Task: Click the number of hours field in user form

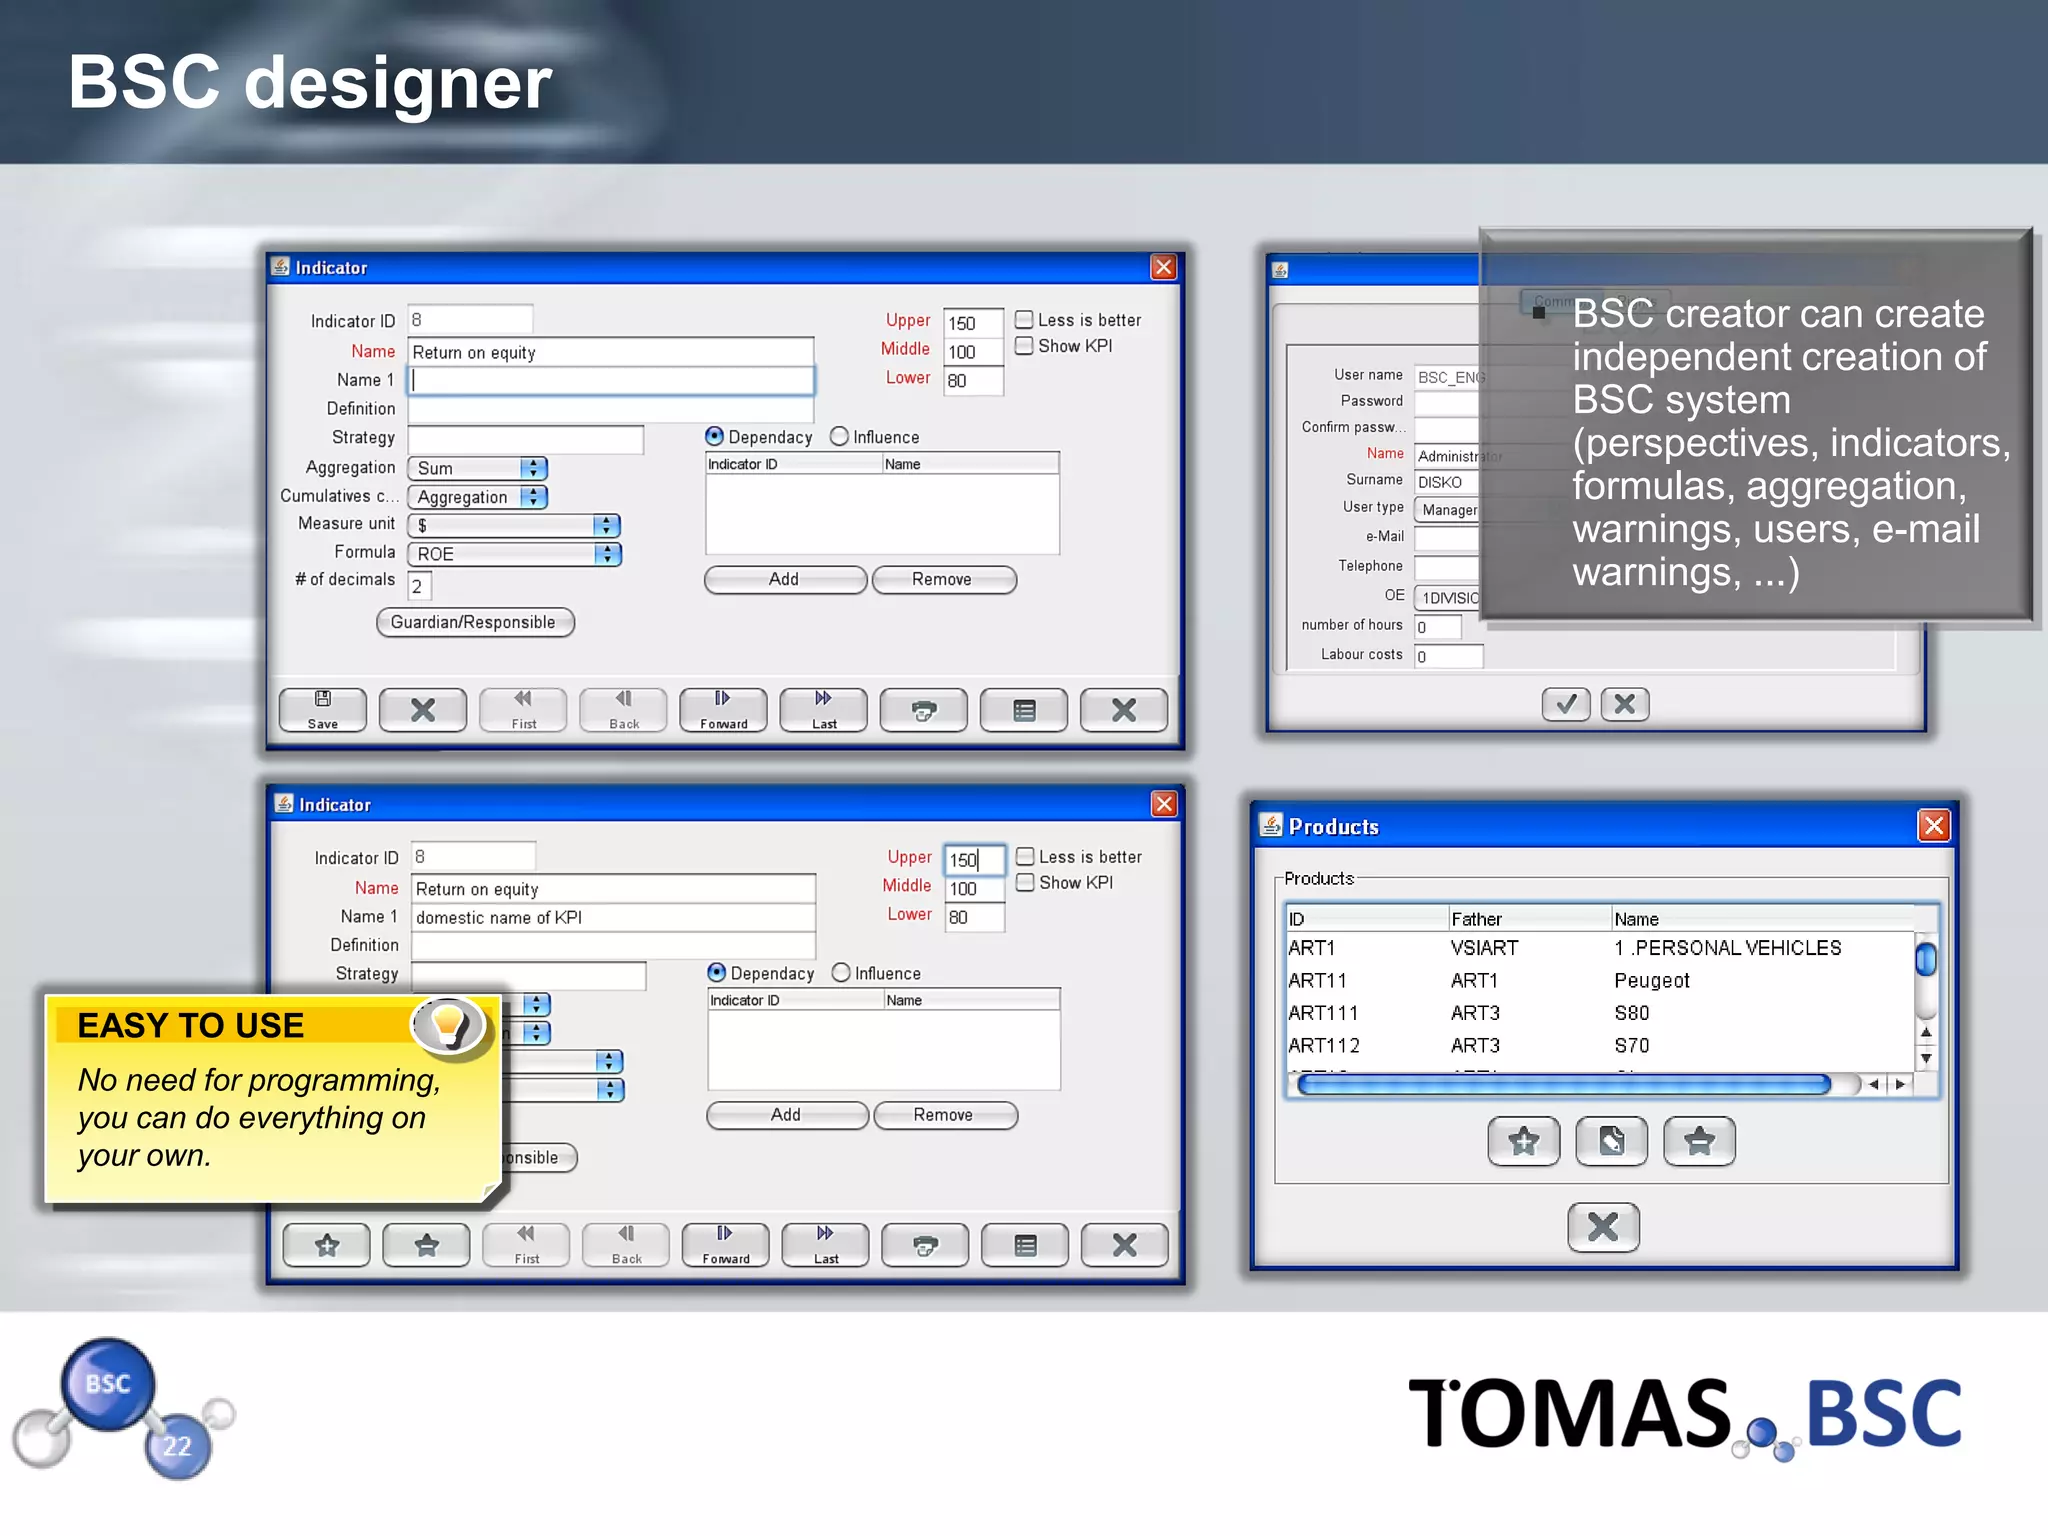Action: pyautogui.click(x=1438, y=627)
